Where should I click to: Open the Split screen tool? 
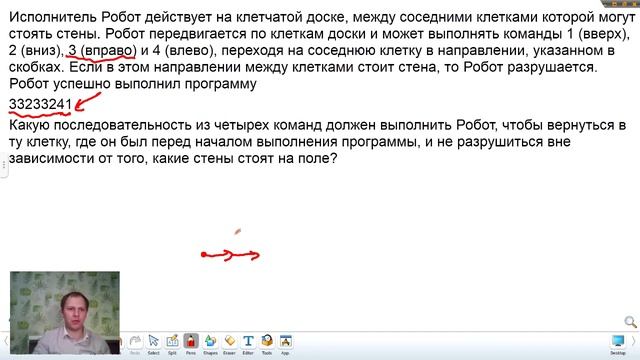tap(172, 342)
